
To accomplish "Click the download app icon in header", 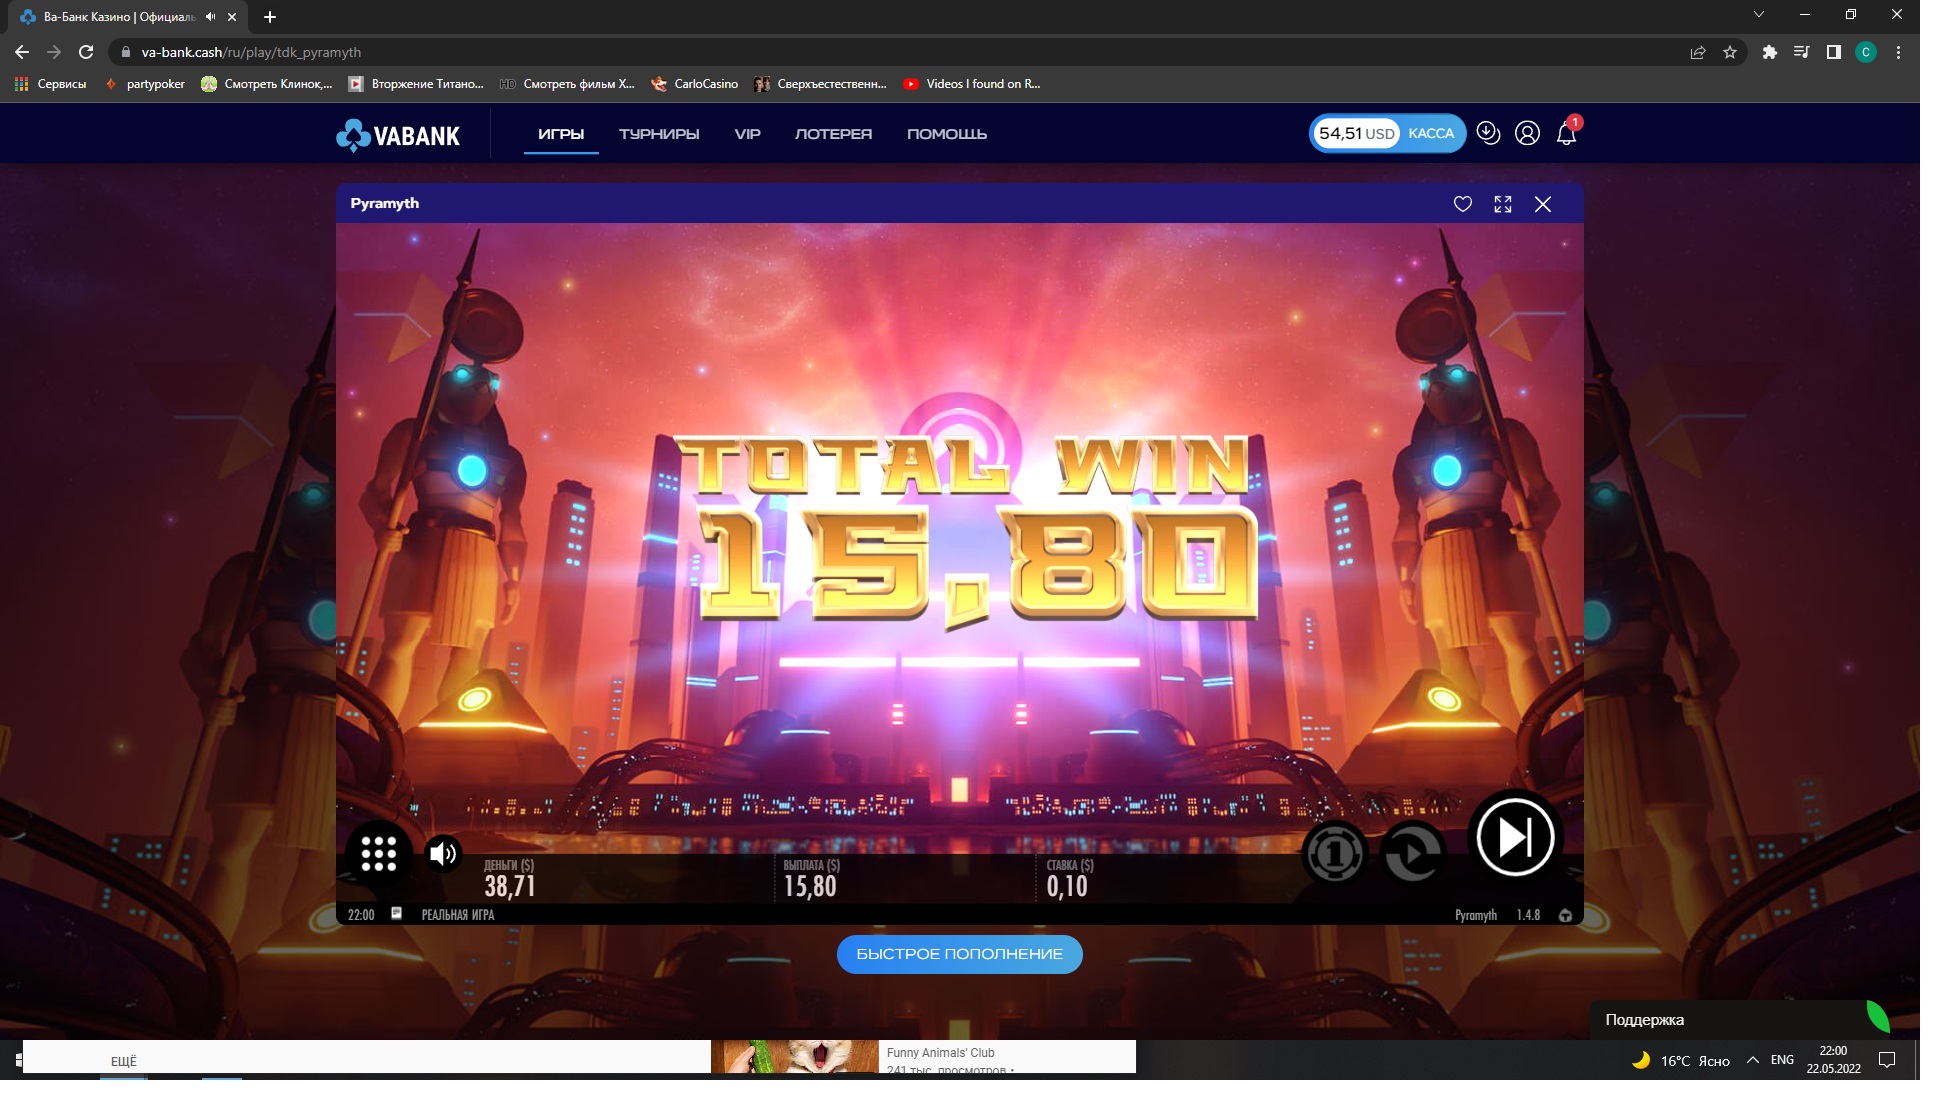I will click(x=1488, y=133).
